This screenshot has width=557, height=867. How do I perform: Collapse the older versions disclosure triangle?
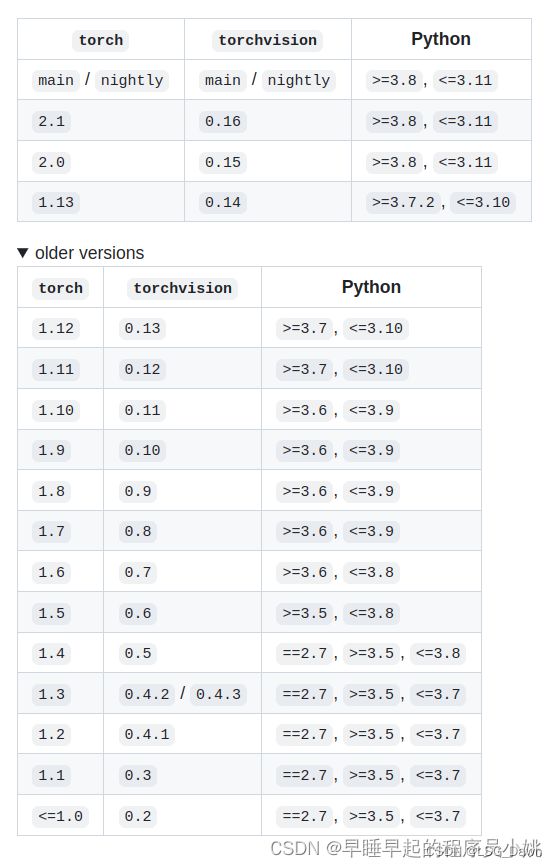click(x=23, y=253)
